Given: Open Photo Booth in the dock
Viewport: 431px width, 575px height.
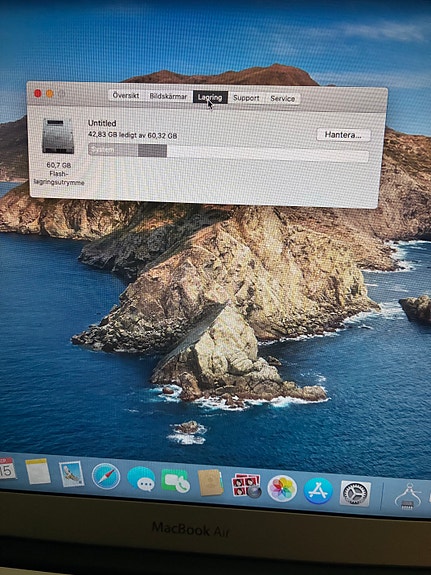Looking at the screenshot, I should click(x=246, y=486).
